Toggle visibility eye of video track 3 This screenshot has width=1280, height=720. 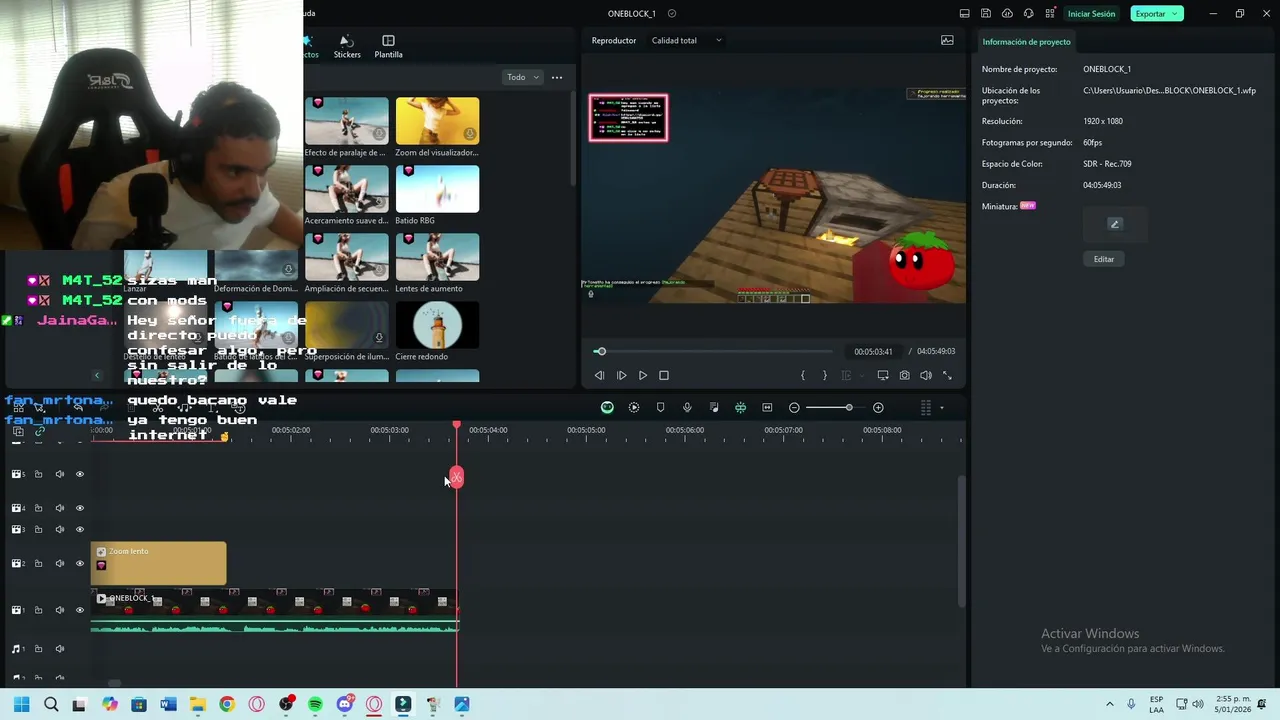tap(80, 529)
